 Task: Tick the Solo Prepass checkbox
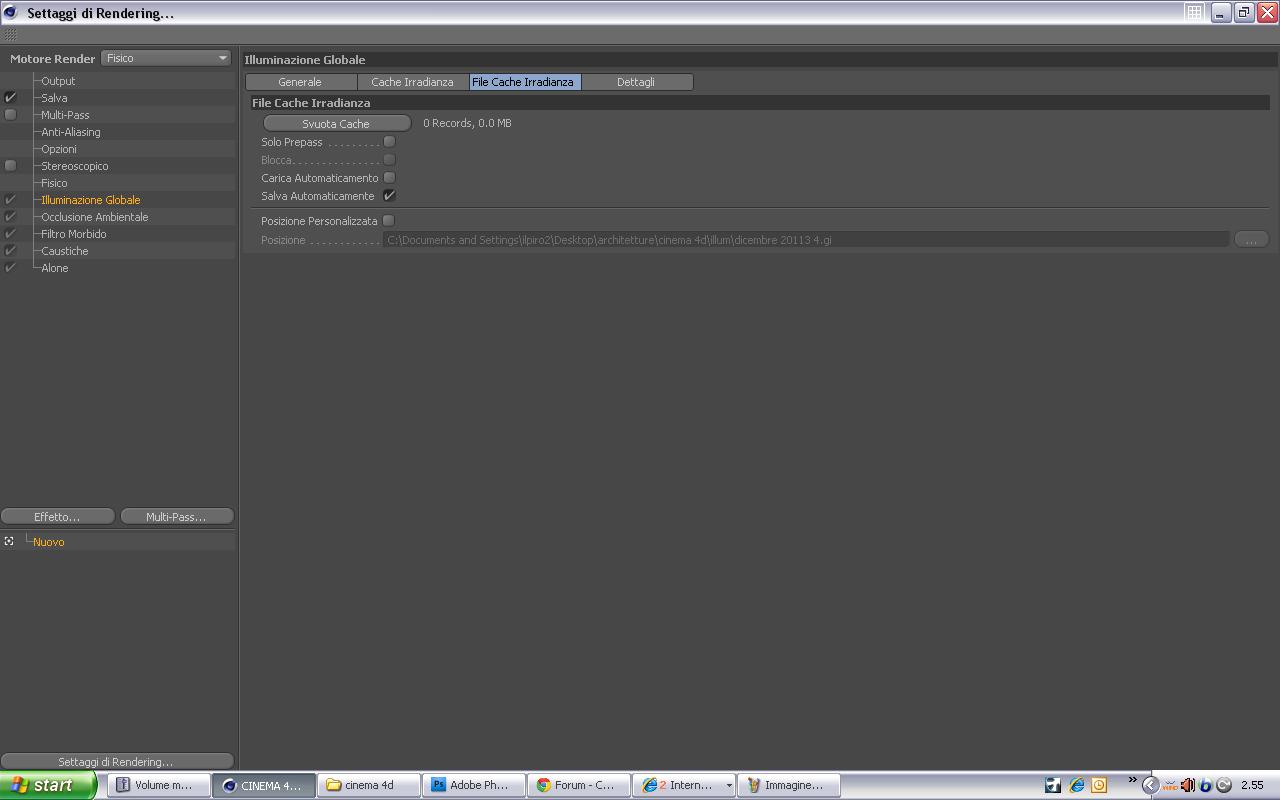click(389, 142)
